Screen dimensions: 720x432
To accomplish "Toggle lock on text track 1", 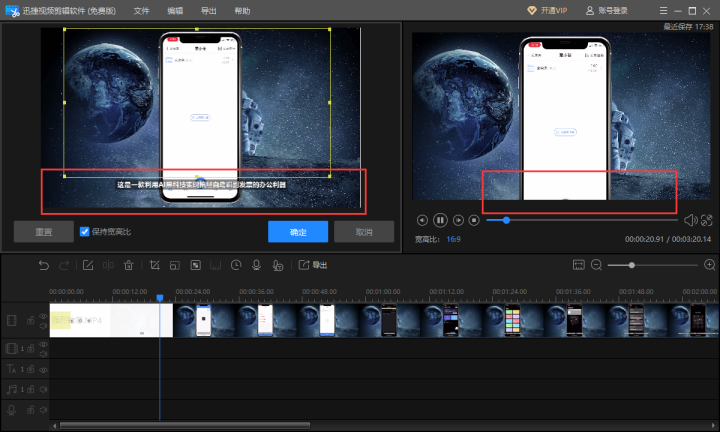I will pos(31,369).
